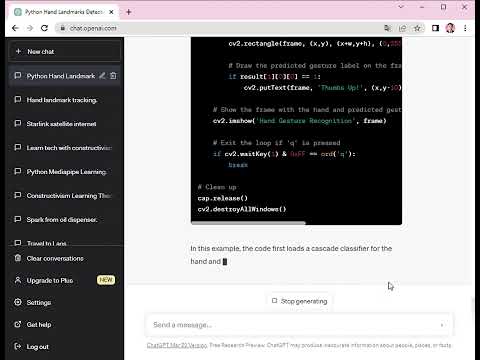The height and width of the screenshot is (360, 480).
Task: Click the send message arrow icon
Action: (442, 325)
